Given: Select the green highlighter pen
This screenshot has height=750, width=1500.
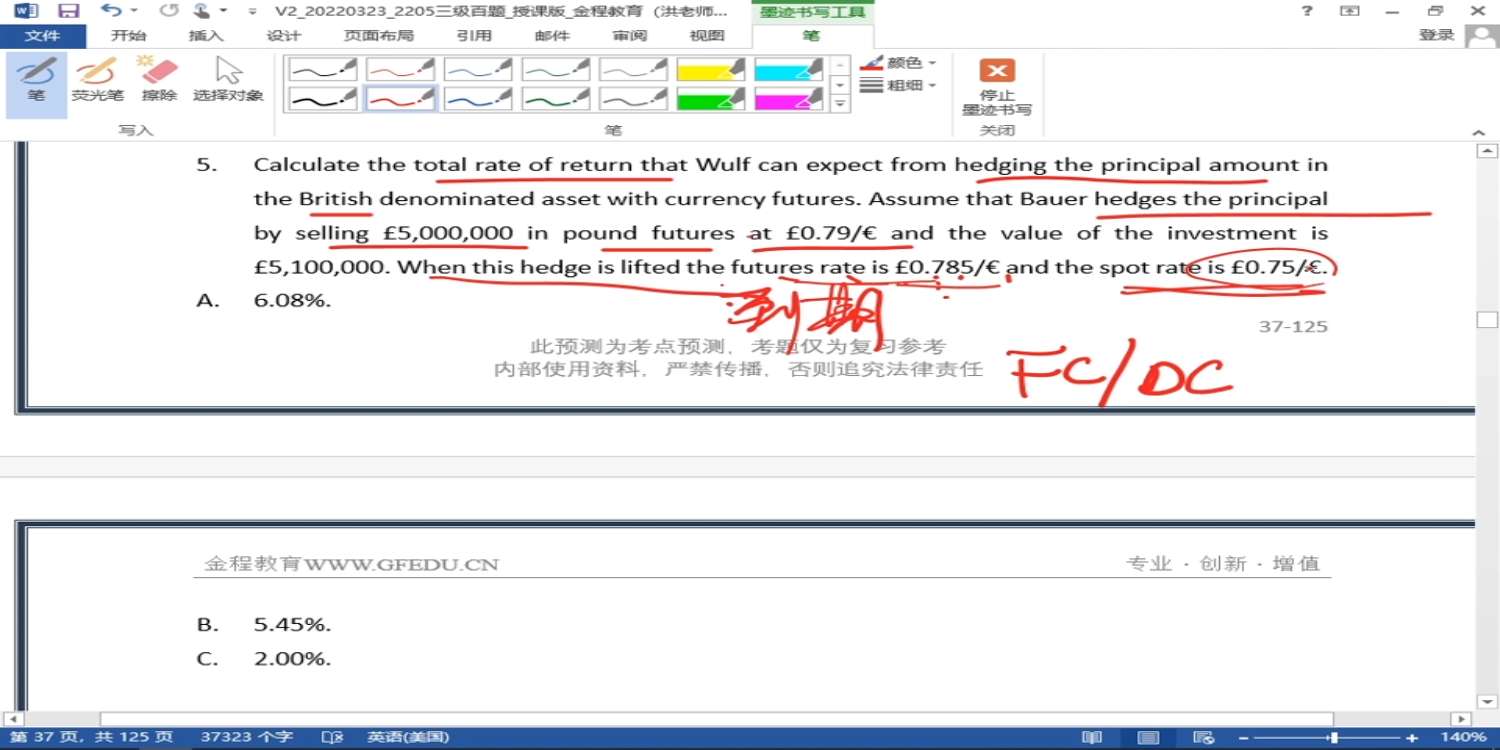Looking at the screenshot, I should 711,98.
